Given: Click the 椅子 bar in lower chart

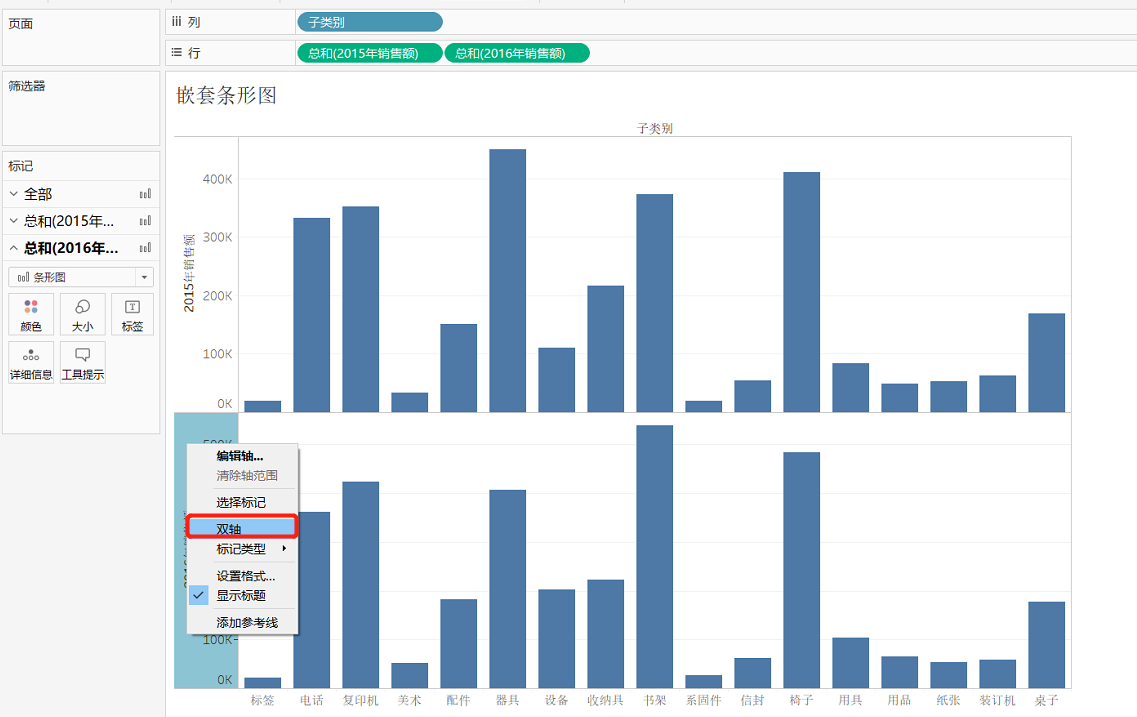Looking at the screenshot, I should tap(801, 570).
